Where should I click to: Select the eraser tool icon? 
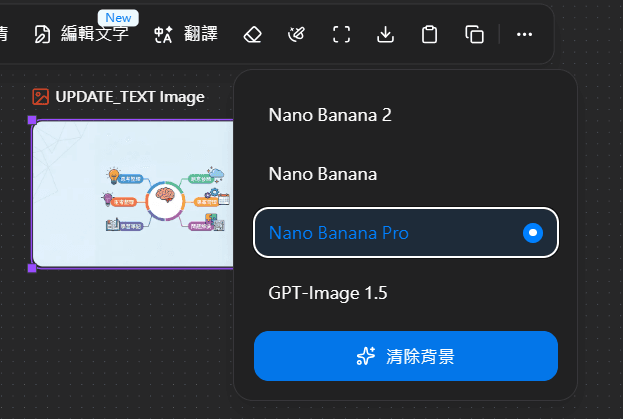252,35
